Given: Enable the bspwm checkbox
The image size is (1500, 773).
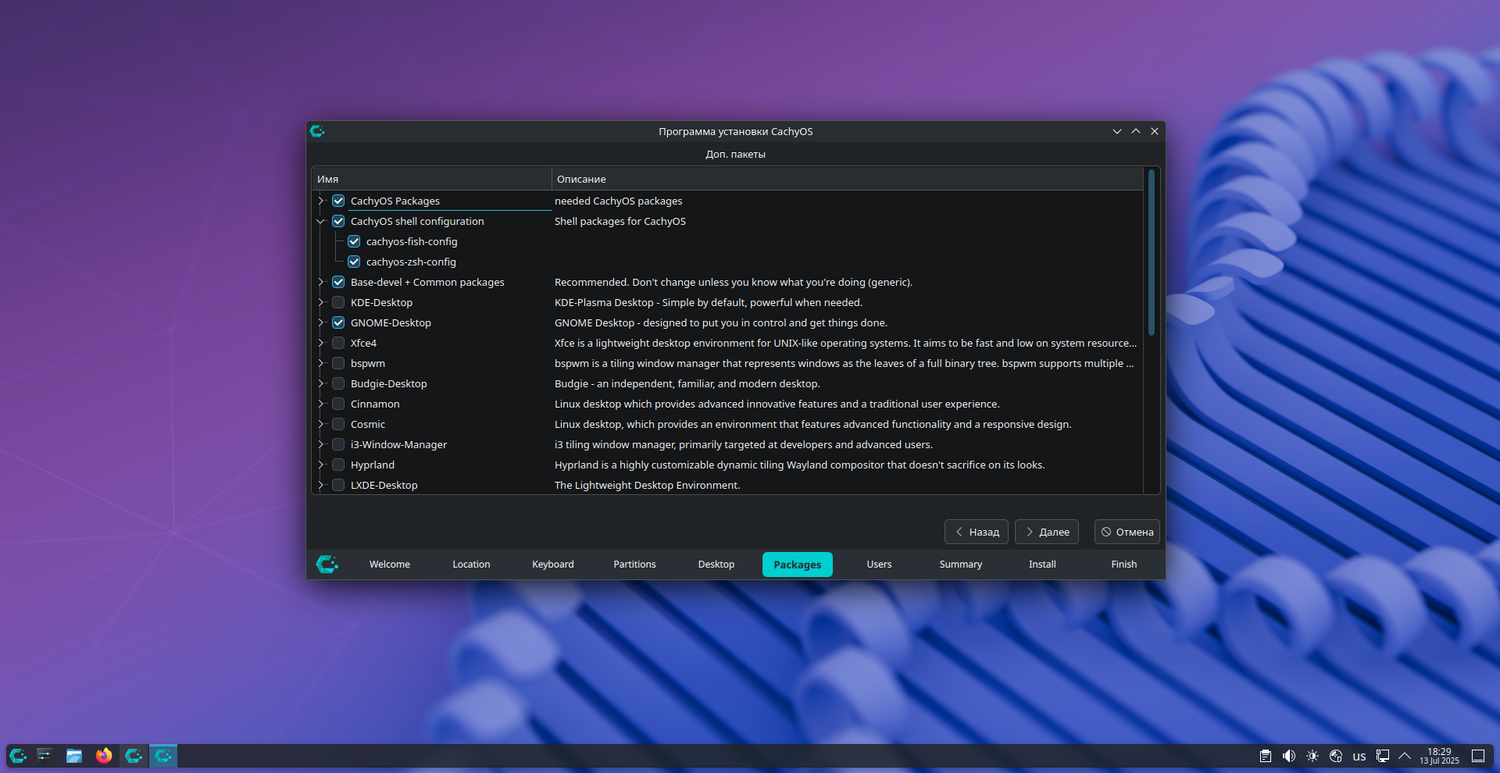Looking at the screenshot, I should point(338,363).
